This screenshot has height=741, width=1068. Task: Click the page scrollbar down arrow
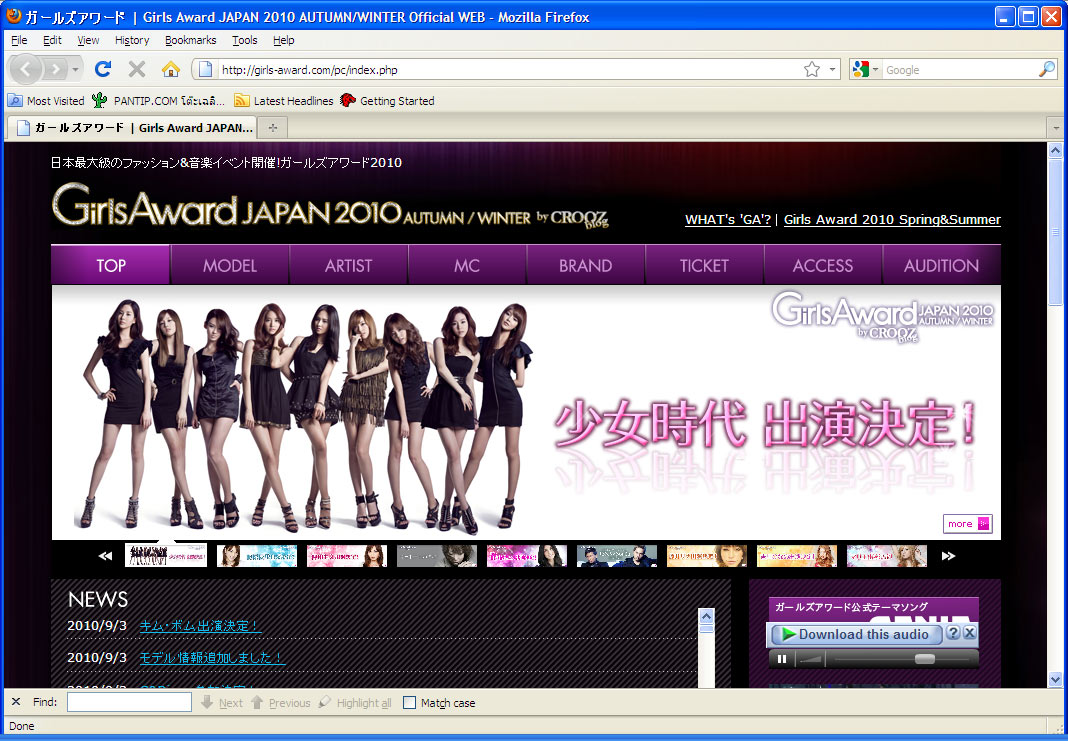tap(1055, 679)
